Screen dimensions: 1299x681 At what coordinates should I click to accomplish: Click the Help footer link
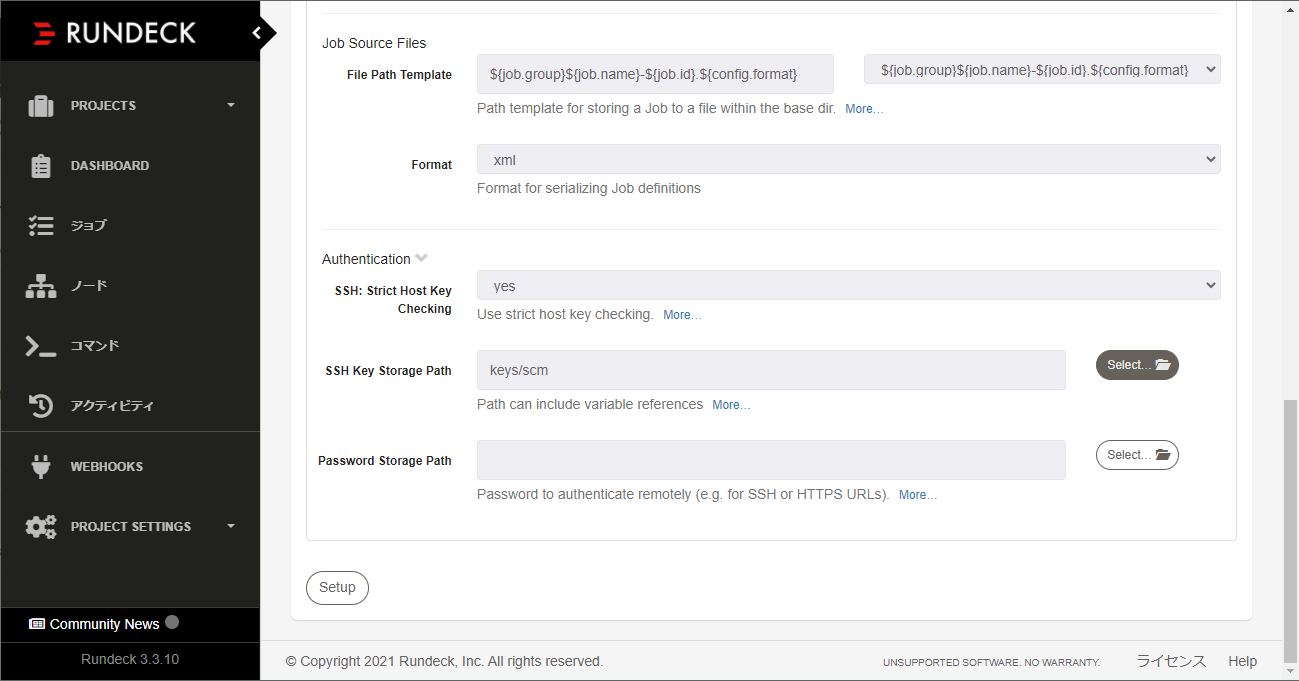pos(1242,661)
